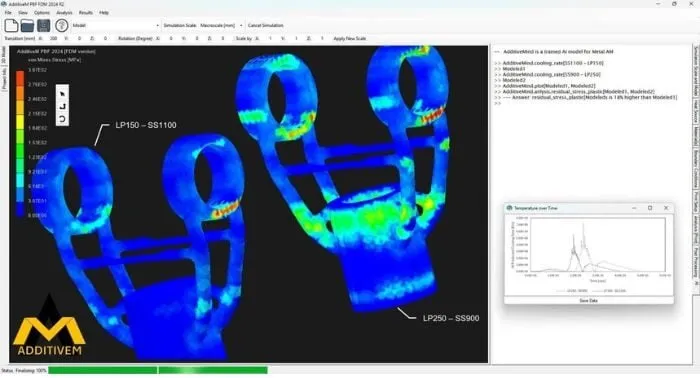Select the pointer tool in the viewport
The height and width of the screenshot is (378, 700).
[x=62, y=94]
